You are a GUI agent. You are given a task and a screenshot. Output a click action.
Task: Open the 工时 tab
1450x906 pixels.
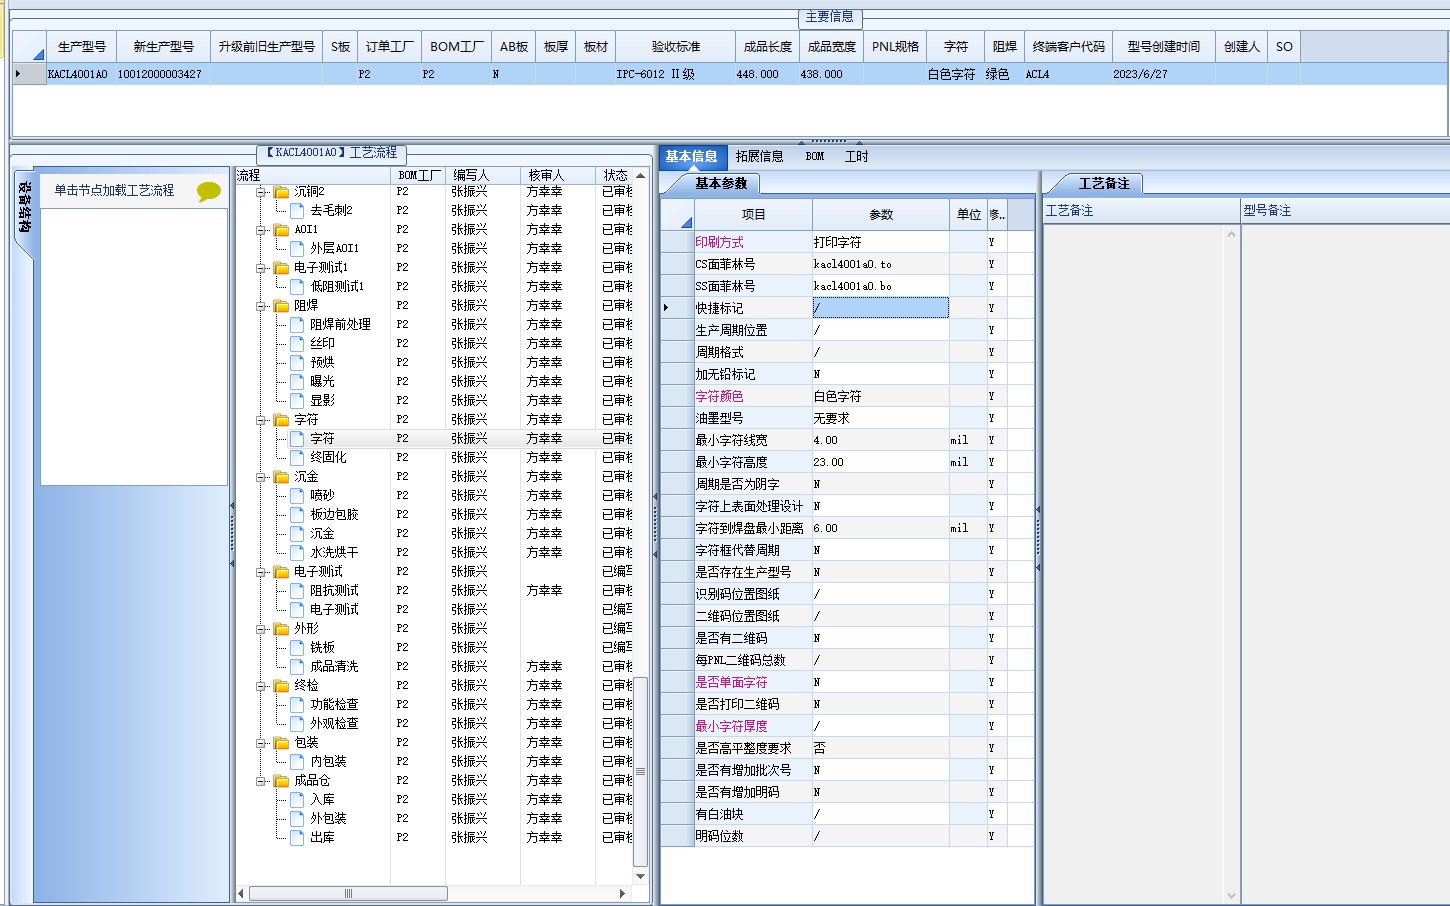coord(857,157)
